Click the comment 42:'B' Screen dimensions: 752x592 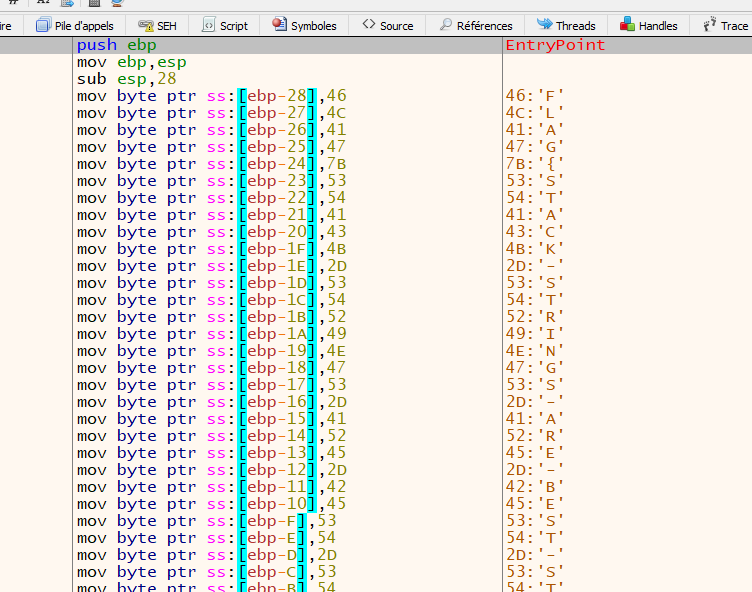534,487
